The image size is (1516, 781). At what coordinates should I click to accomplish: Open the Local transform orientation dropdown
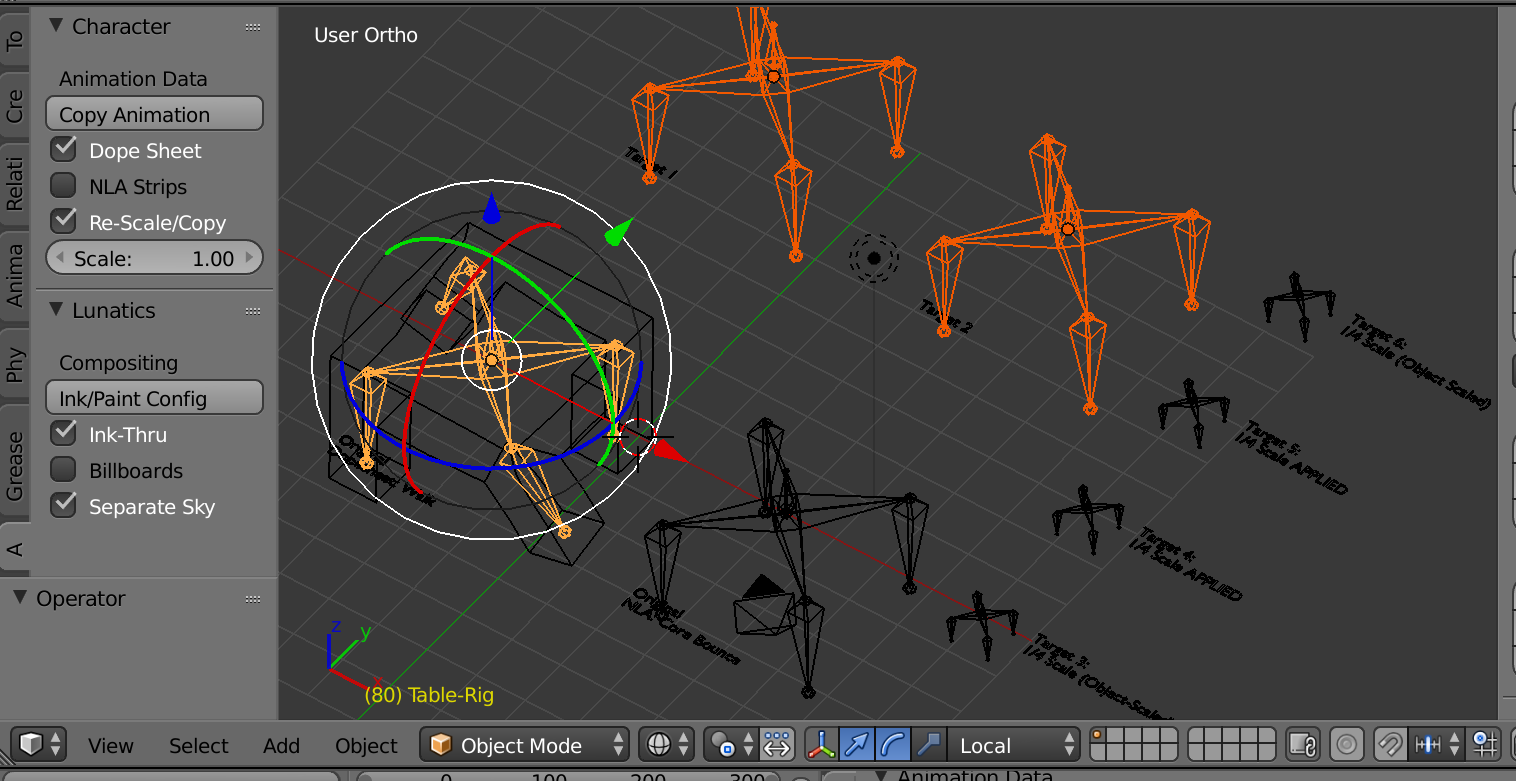(x=1012, y=745)
